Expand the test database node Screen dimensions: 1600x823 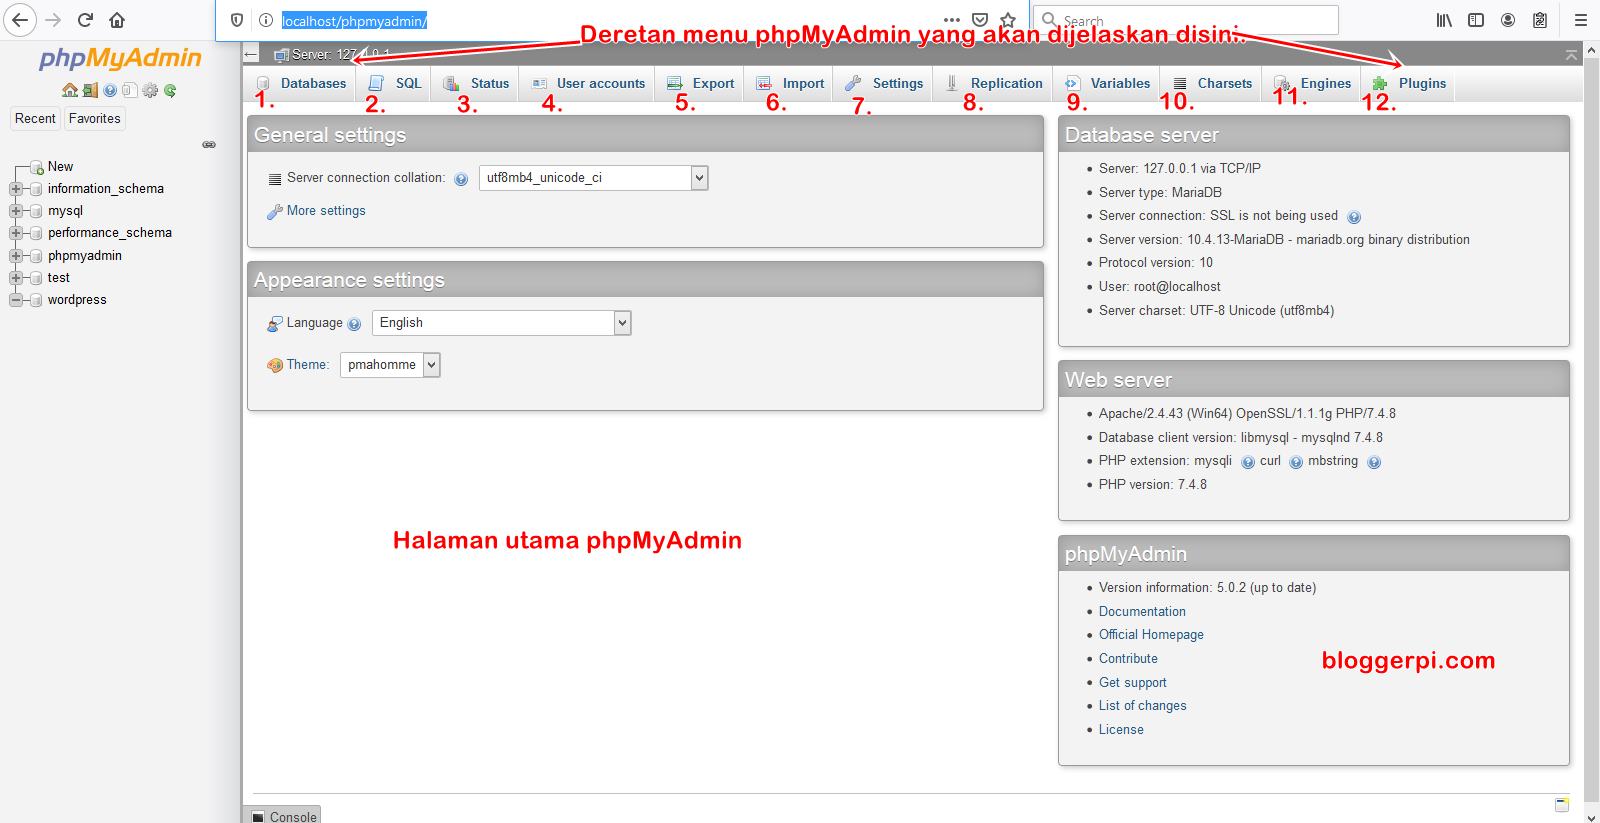(16, 278)
